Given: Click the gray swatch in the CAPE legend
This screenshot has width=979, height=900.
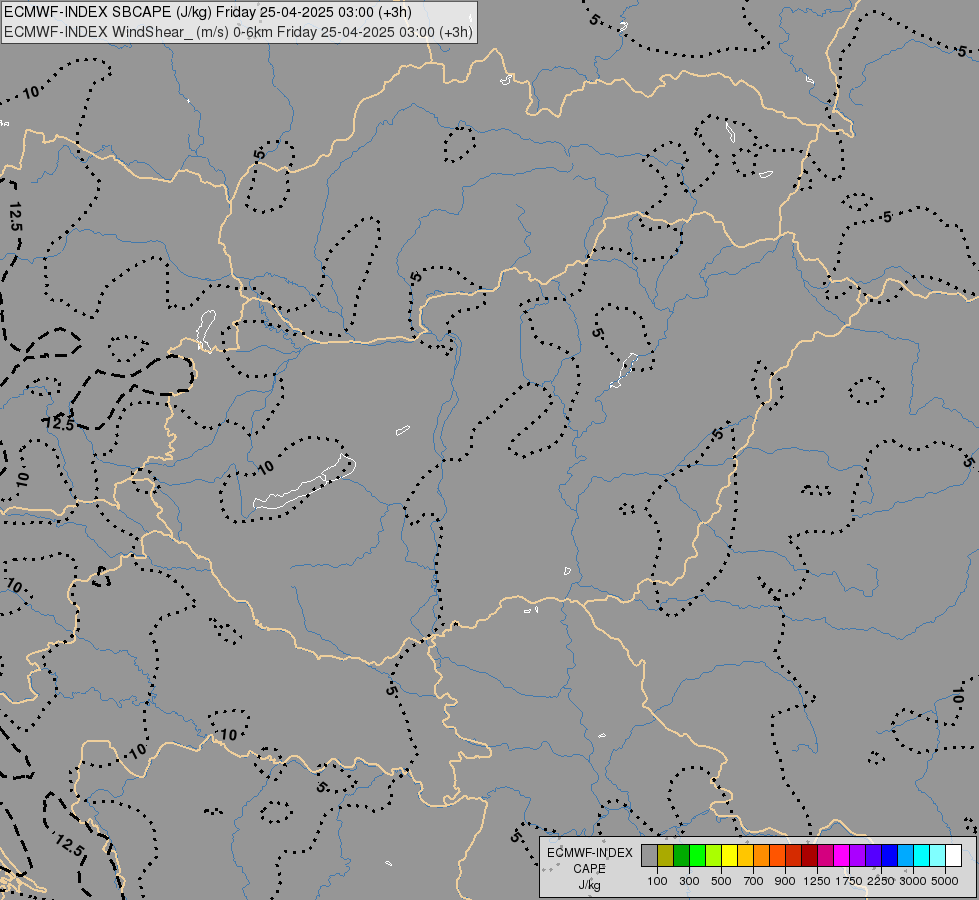Looking at the screenshot, I should (x=649, y=855).
